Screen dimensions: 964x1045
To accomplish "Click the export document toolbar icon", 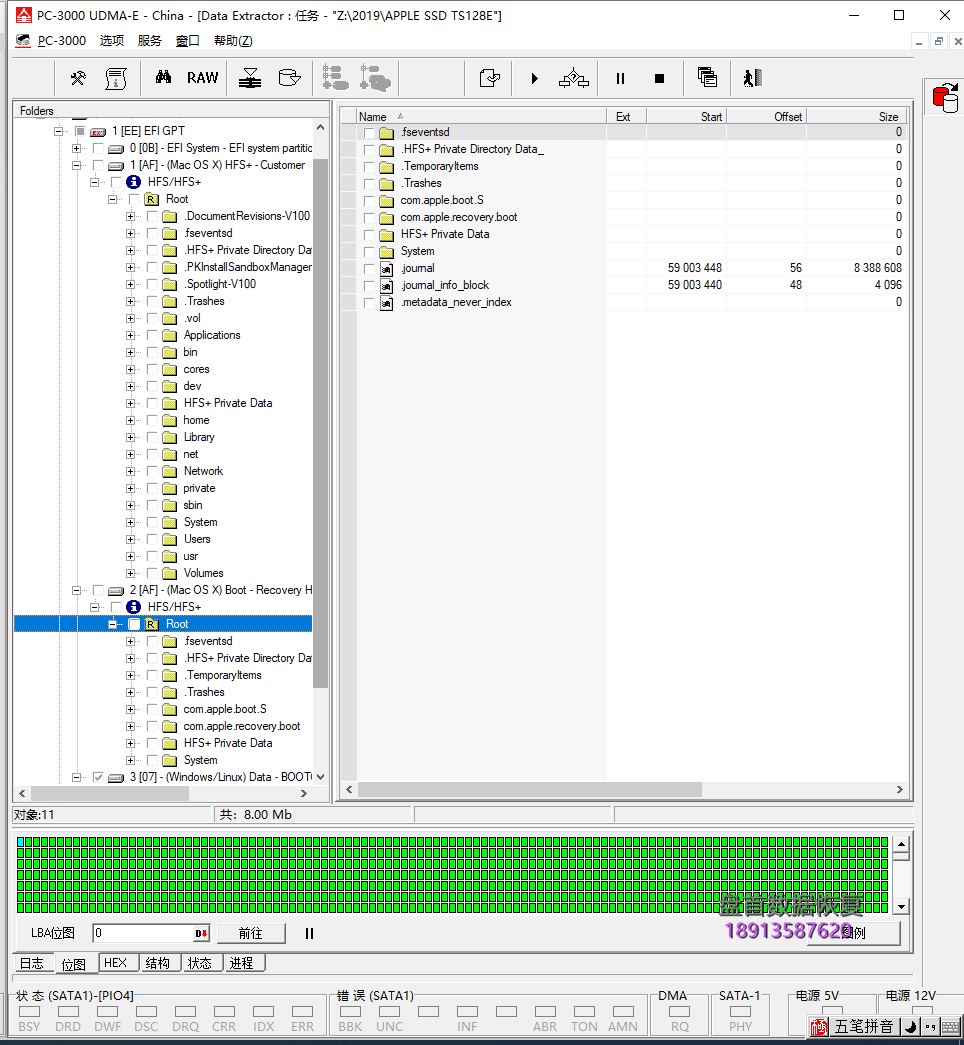I will pos(489,78).
